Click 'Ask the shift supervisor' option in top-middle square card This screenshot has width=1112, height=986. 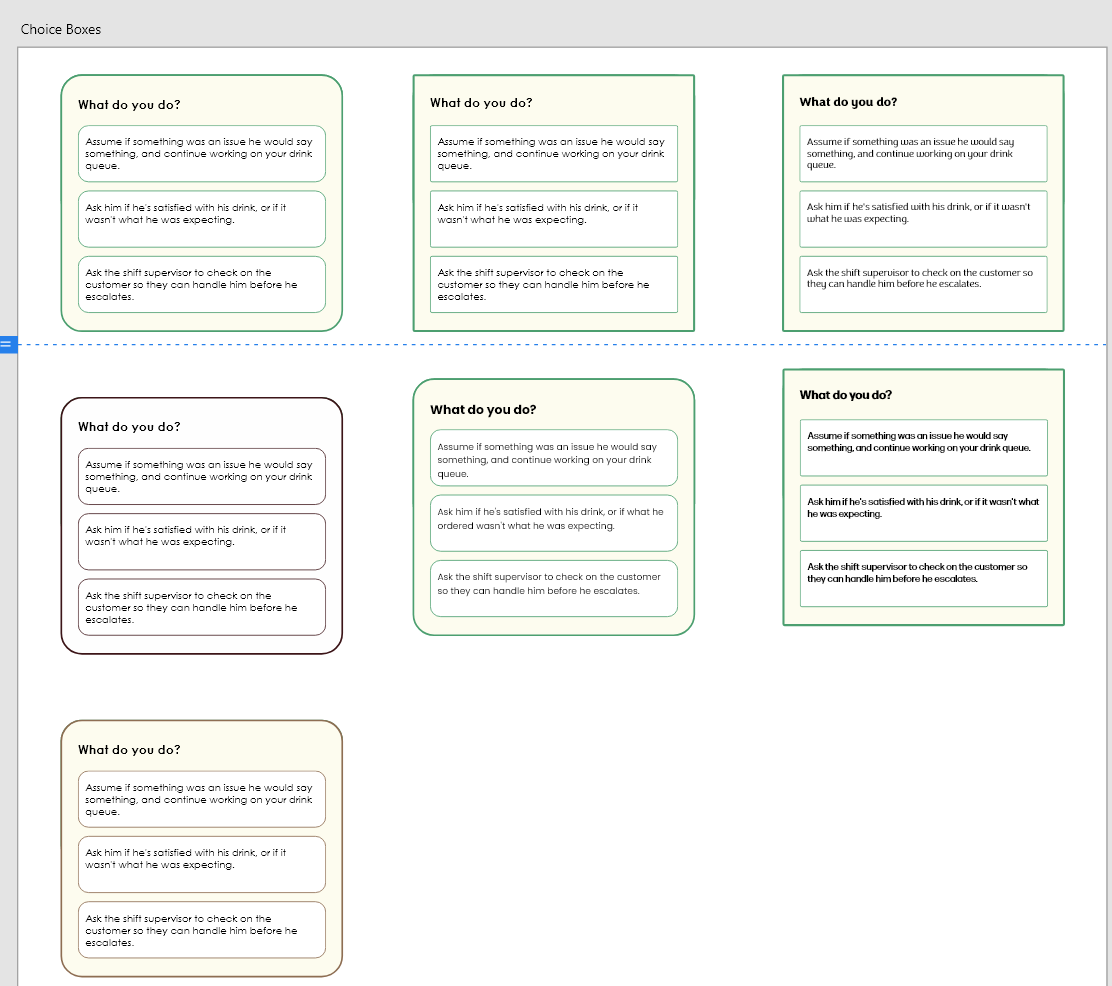click(554, 284)
